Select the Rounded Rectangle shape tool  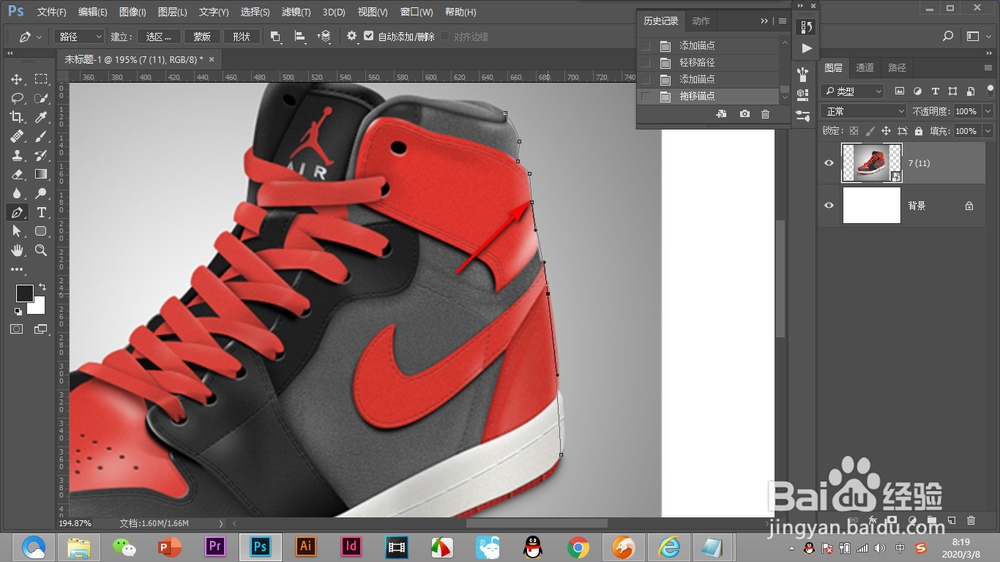click(41, 231)
